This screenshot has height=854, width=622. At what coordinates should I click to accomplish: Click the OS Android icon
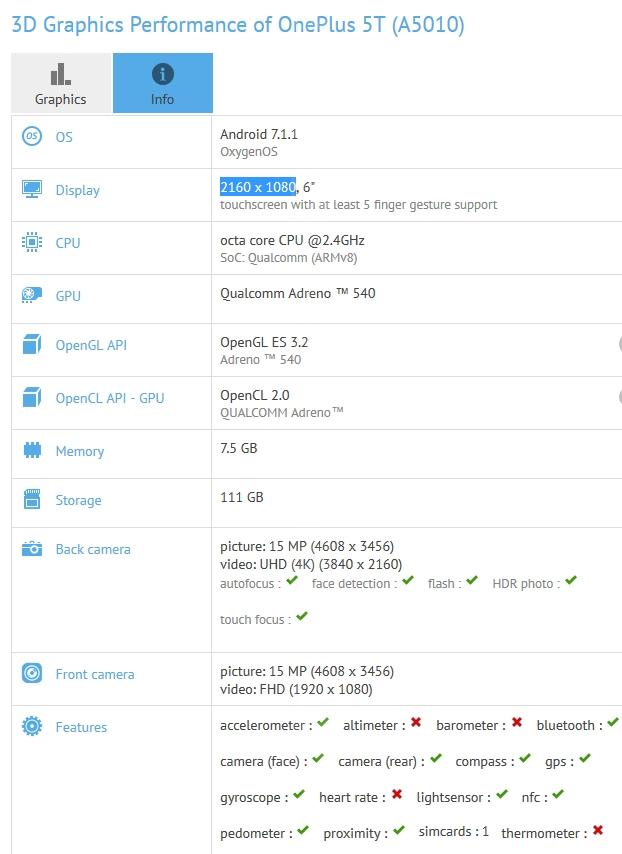tap(32, 137)
